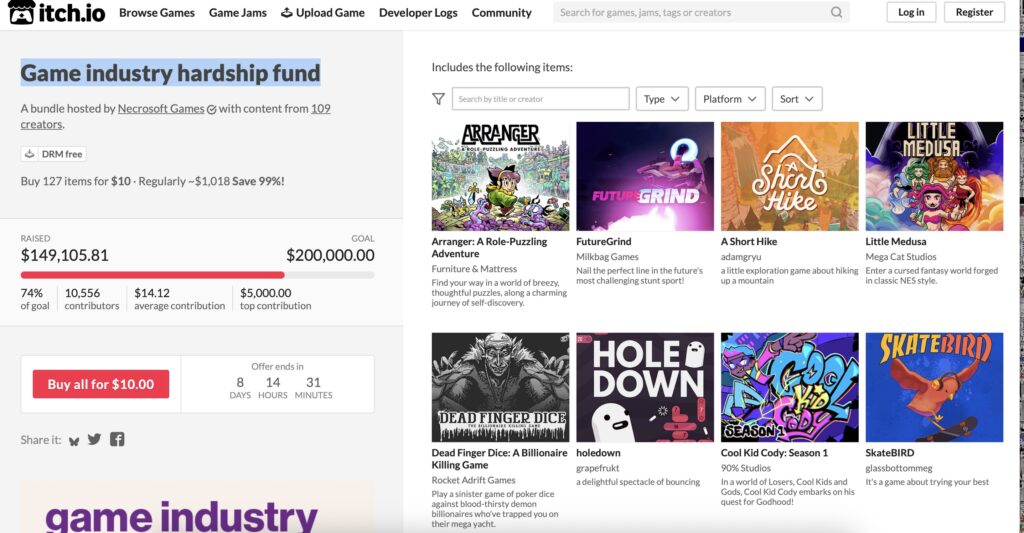Click the holedown title link
Screen dimensions: 1024x533
click(x=598, y=453)
